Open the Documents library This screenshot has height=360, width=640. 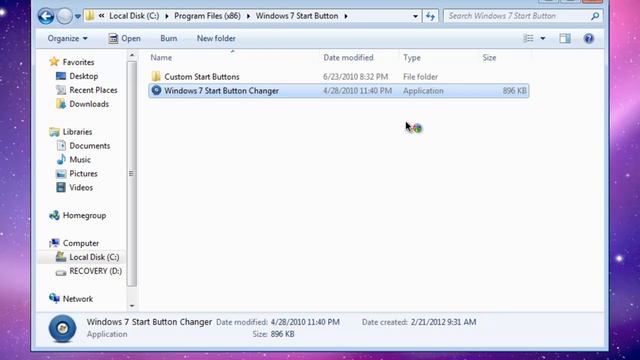click(x=89, y=146)
